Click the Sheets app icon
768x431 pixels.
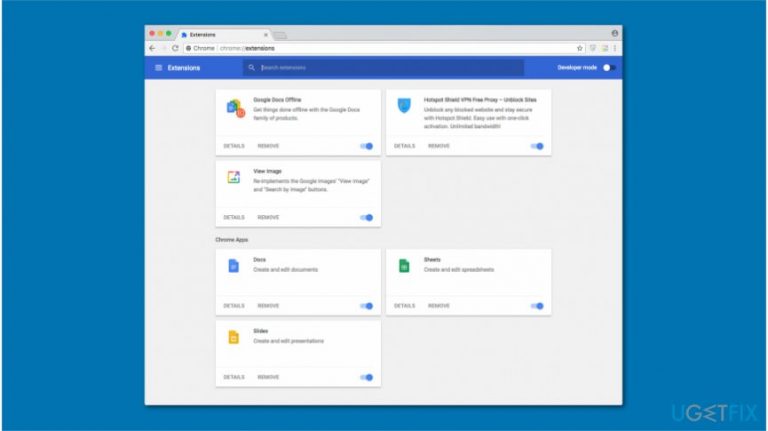click(404, 265)
